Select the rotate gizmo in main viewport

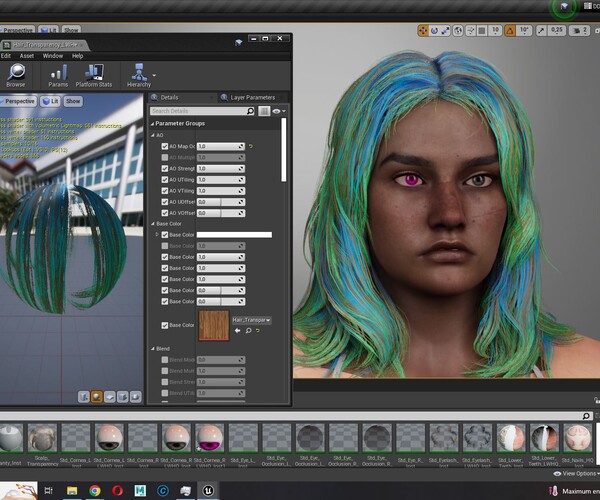pos(434,30)
